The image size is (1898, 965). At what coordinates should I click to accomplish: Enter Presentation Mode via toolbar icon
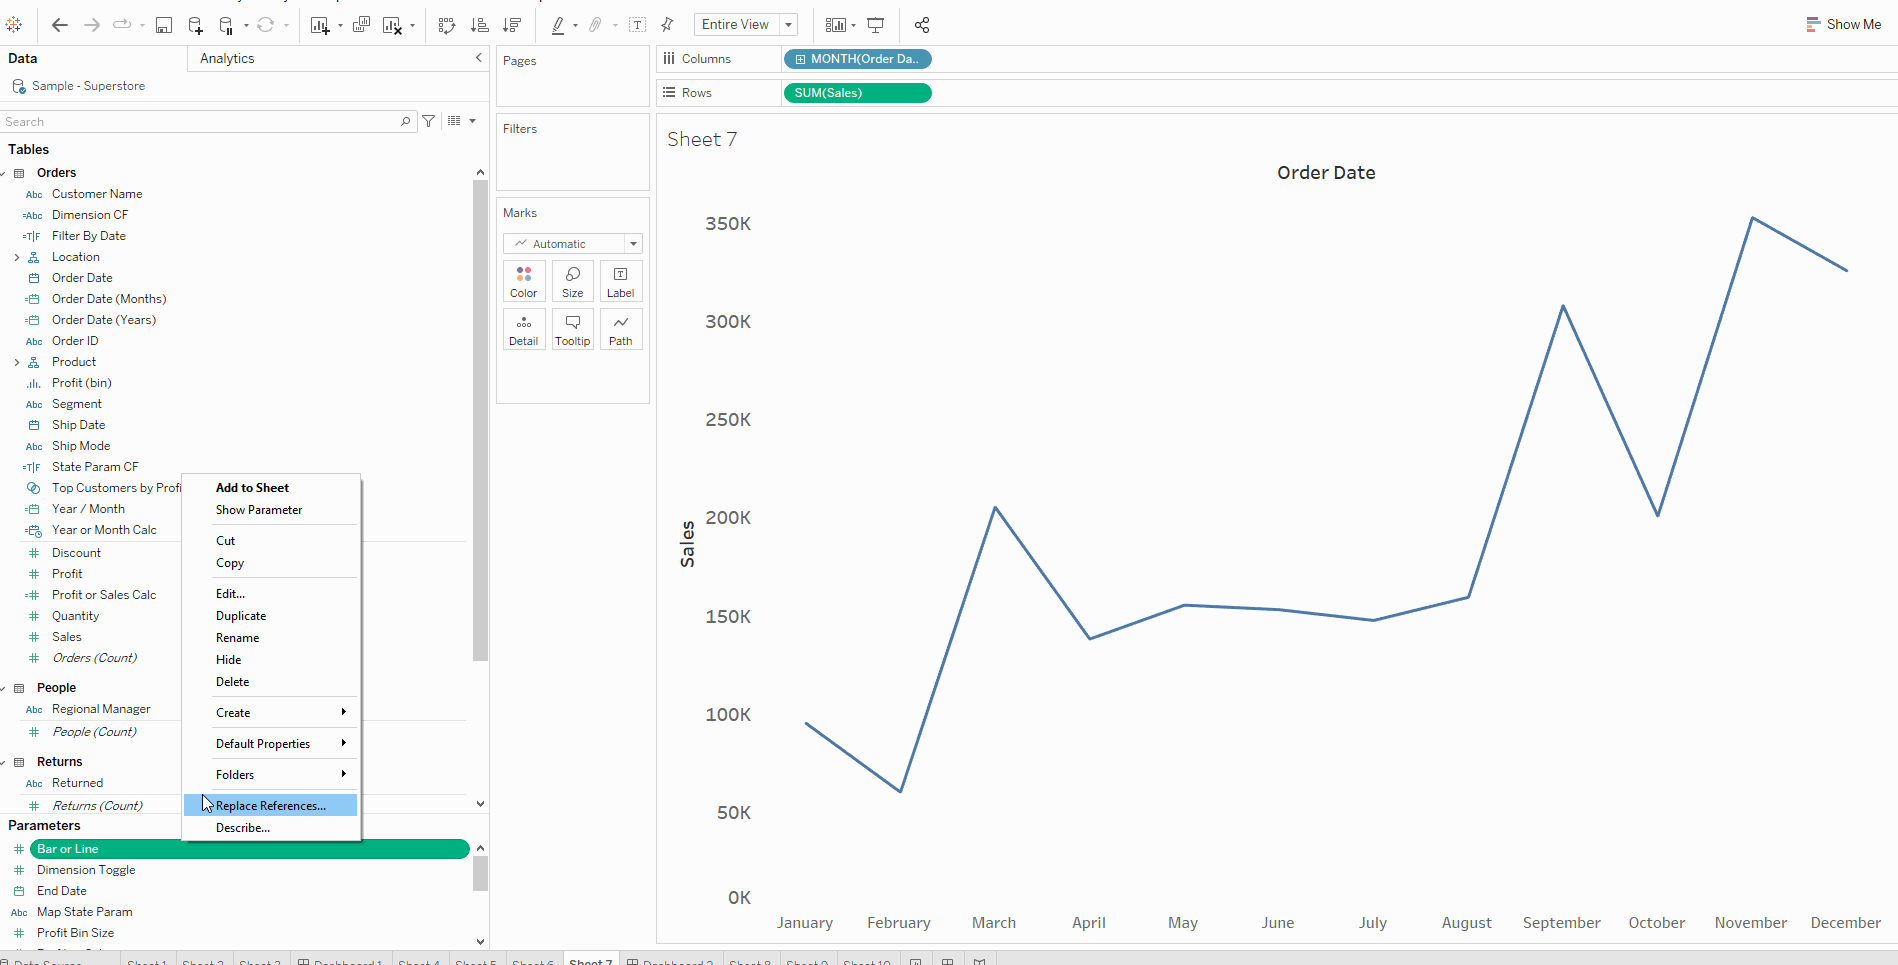(876, 25)
